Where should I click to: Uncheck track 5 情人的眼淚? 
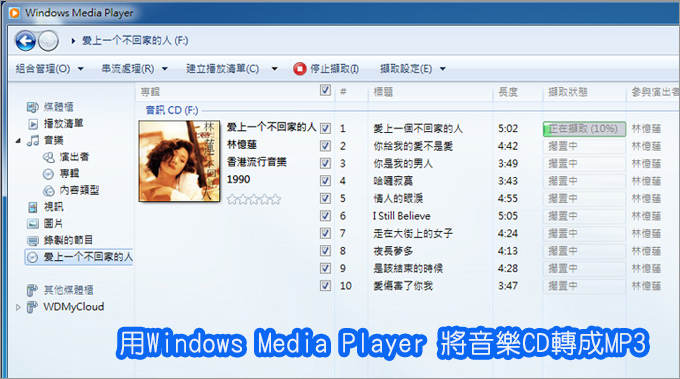(x=325, y=198)
